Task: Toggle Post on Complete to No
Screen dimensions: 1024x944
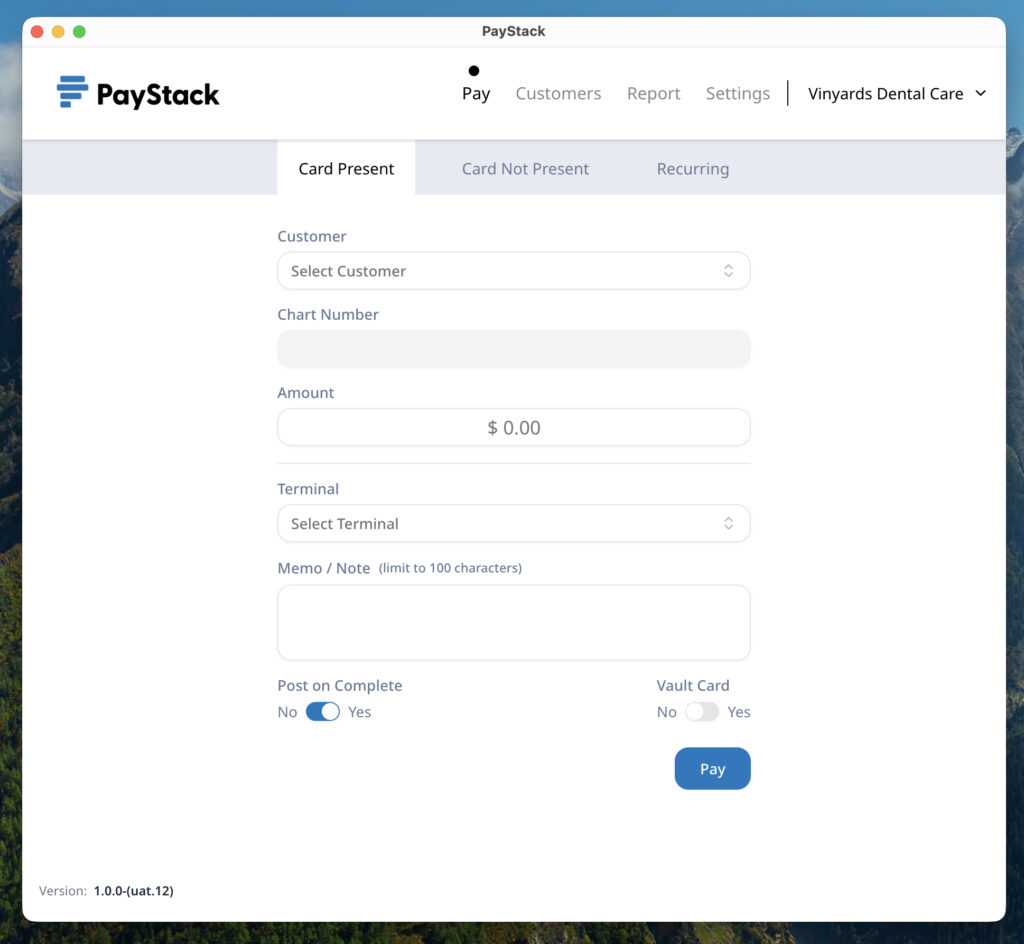Action: [x=323, y=711]
